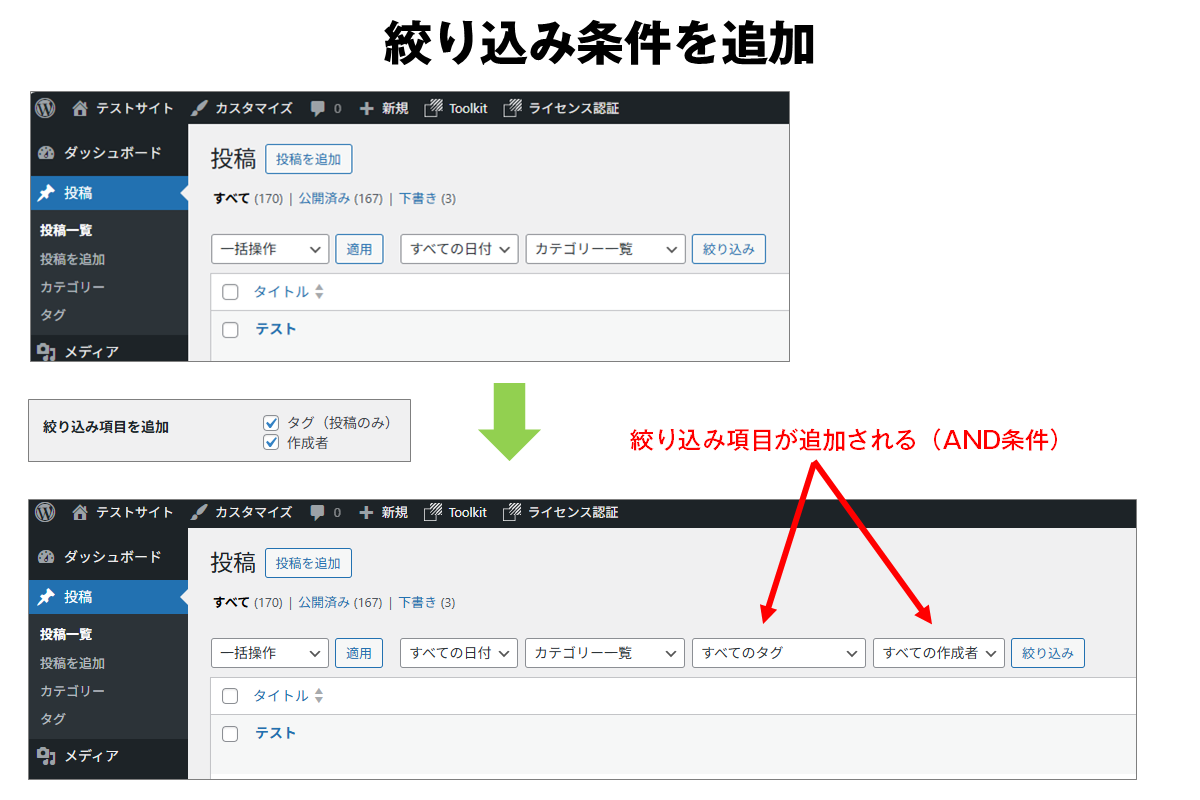
Task: Click 適用 button in bottom screenshot
Action: (x=359, y=653)
